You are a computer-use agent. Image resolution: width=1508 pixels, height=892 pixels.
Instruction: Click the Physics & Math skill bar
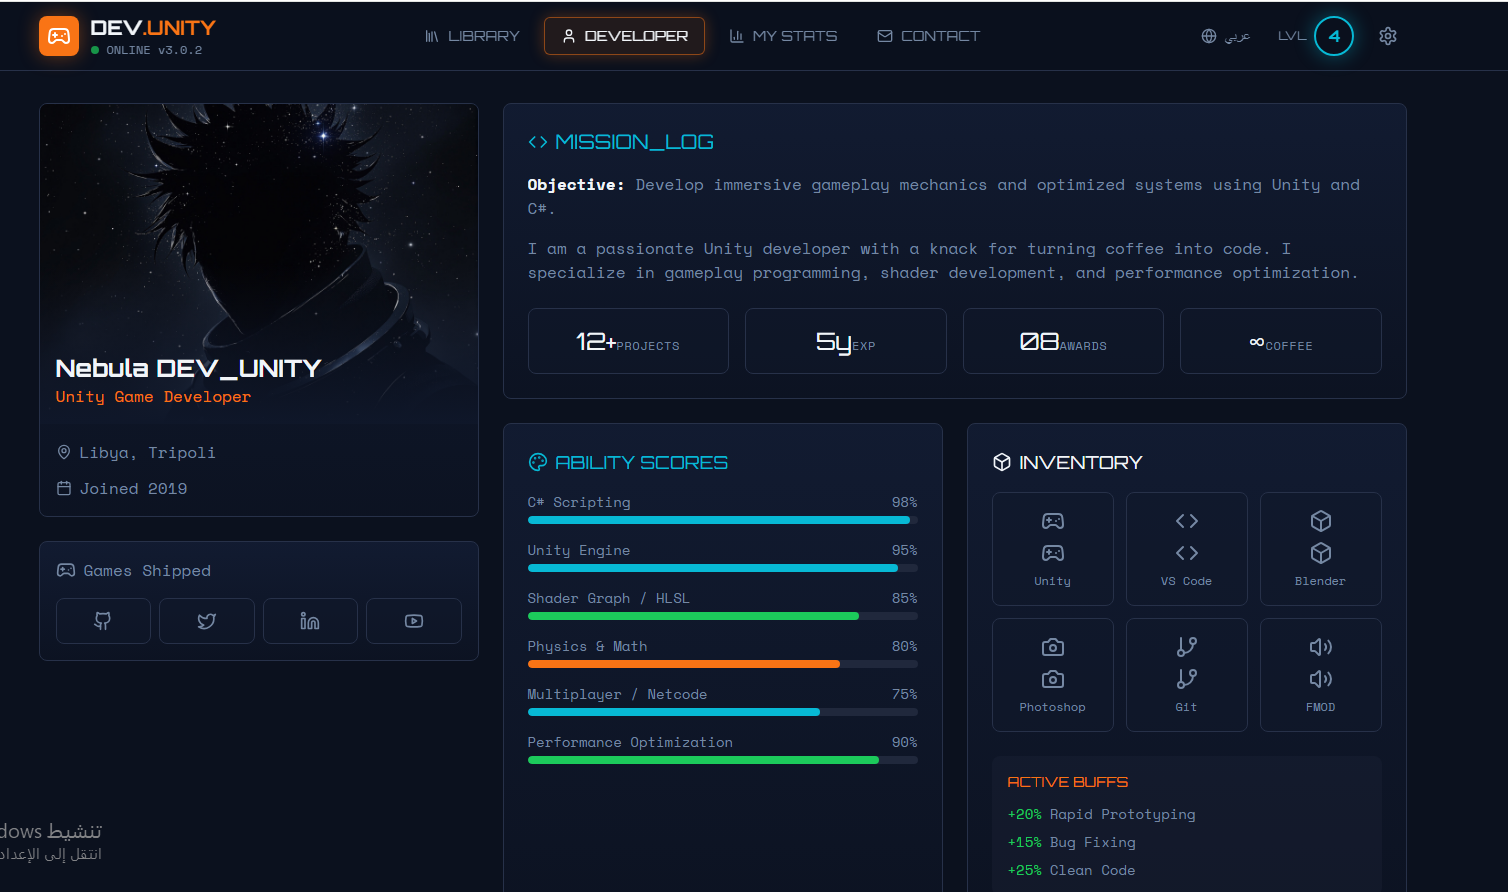[722, 664]
